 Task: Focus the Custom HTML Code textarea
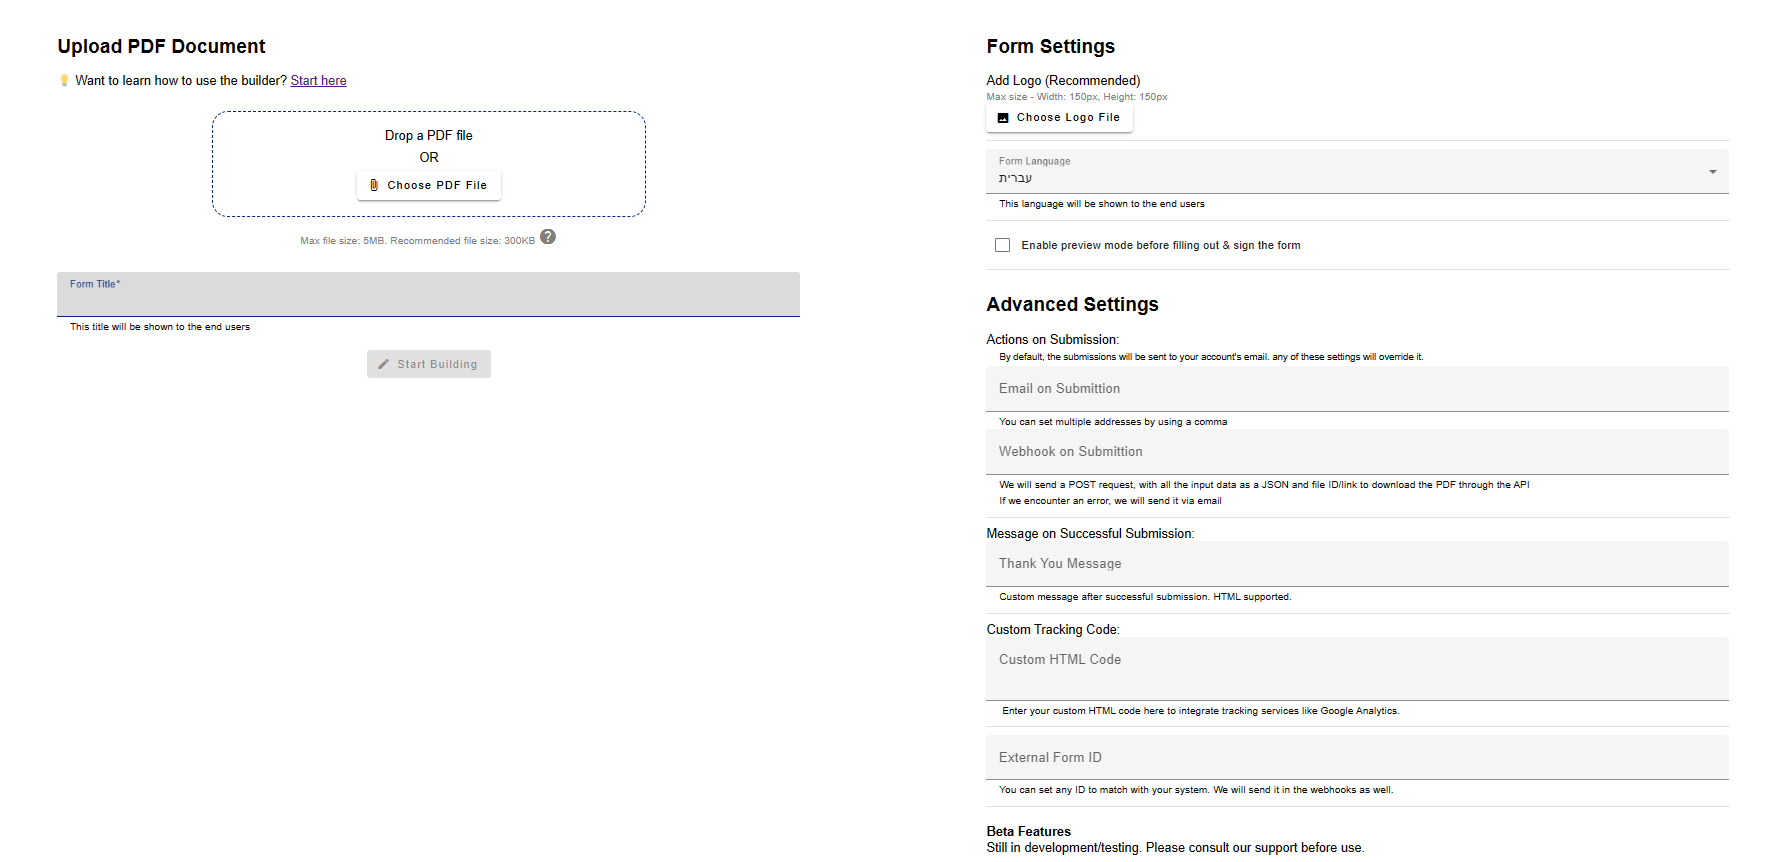1356,668
